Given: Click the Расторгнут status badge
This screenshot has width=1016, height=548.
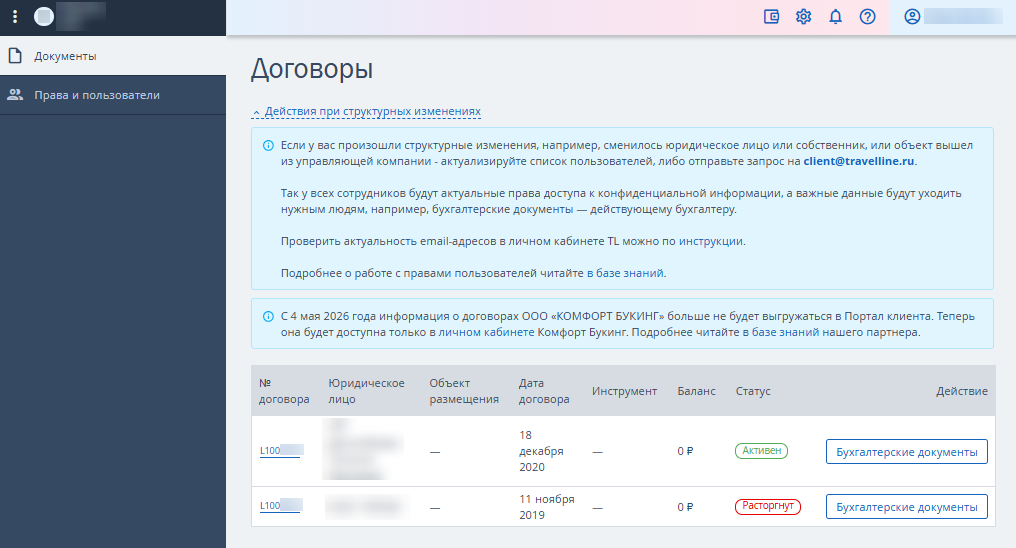Looking at the screenshot, I should [768, 506].
